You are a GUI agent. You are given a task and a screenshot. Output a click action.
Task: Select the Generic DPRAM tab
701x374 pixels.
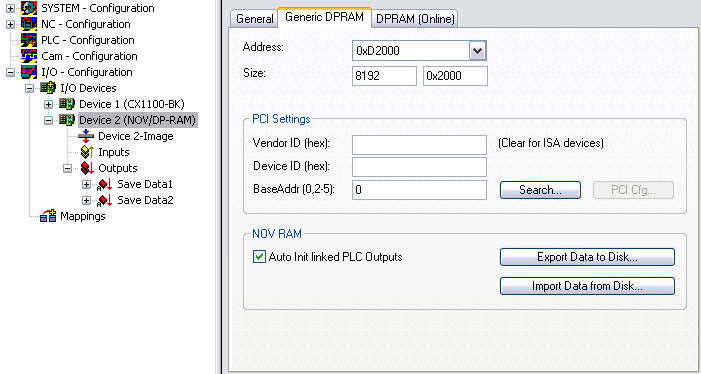point(325,17)
